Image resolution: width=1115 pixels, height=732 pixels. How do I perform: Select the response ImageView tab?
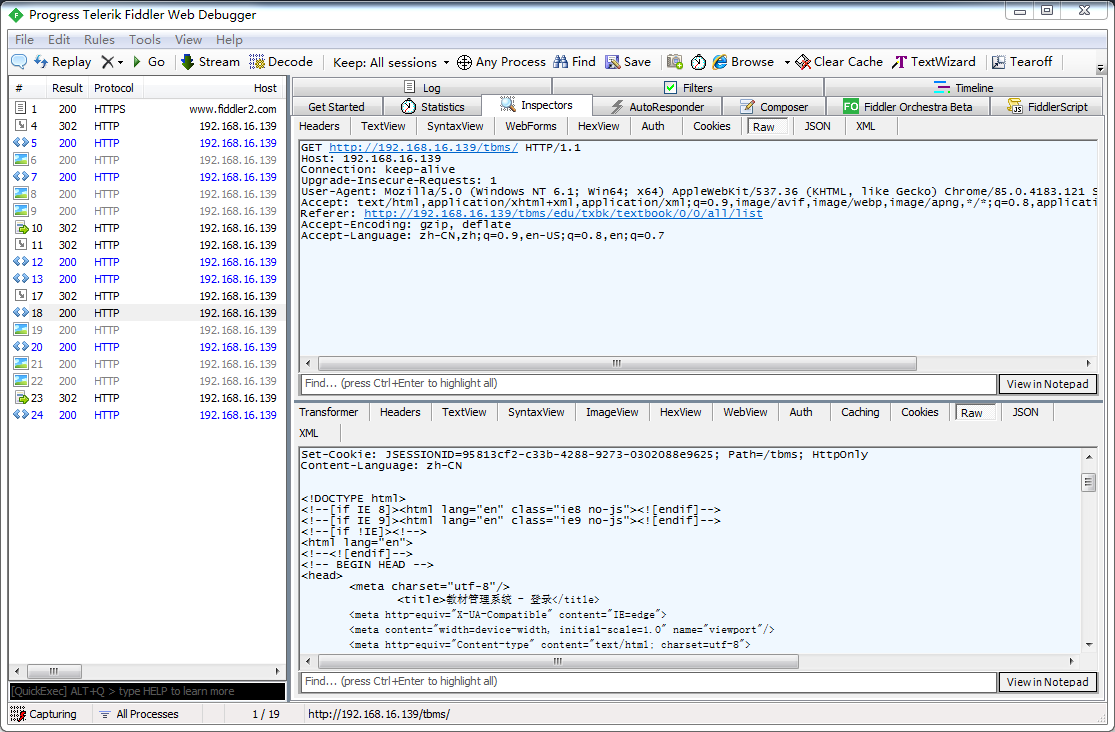point(612,412)
